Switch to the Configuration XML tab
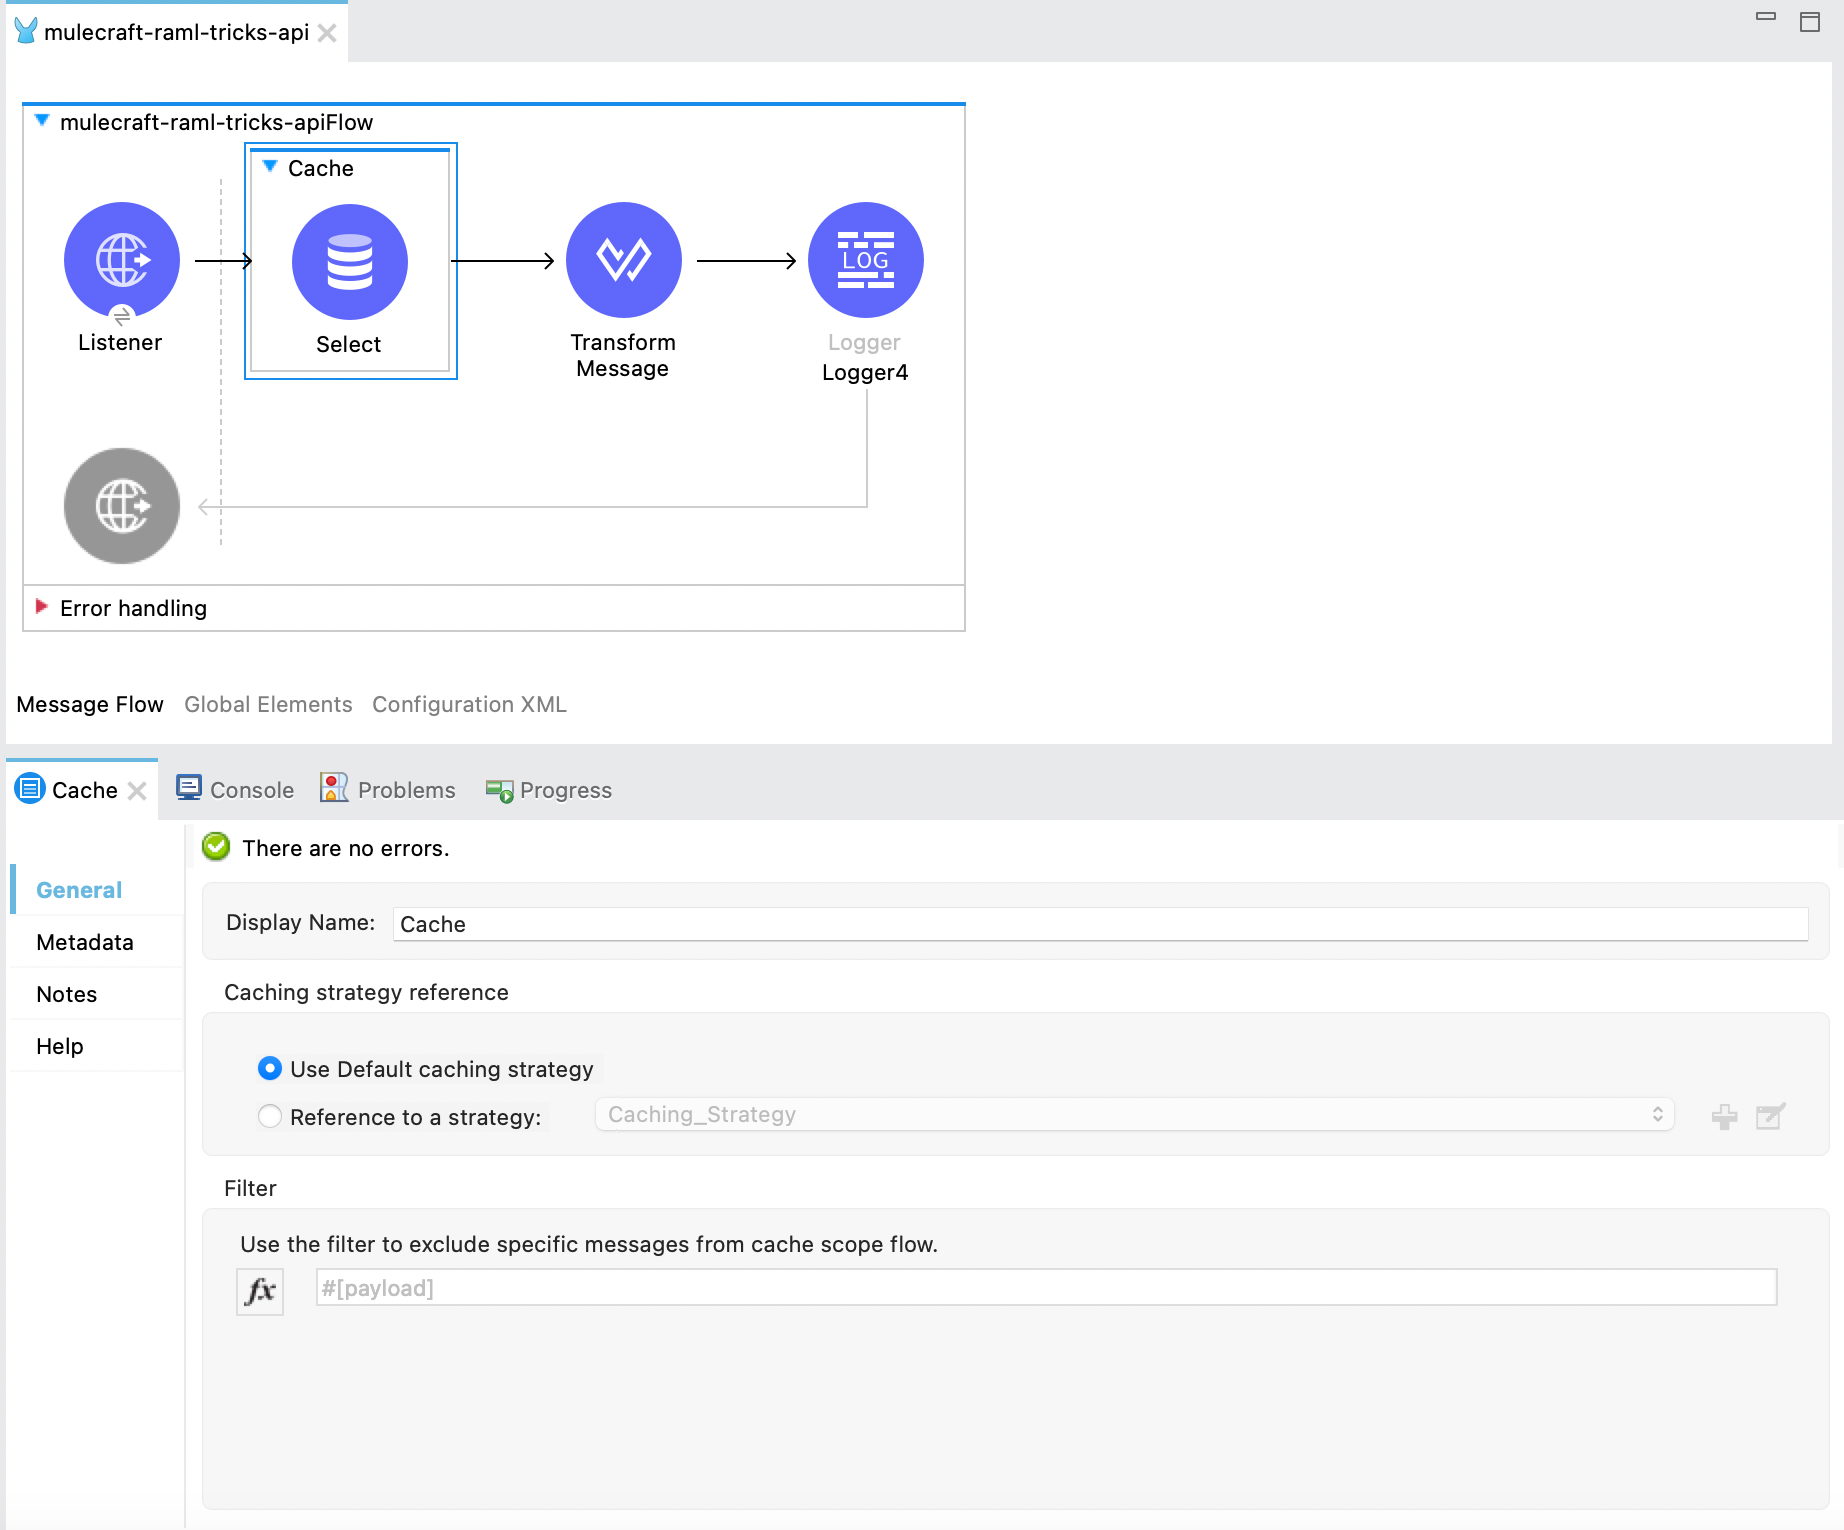This screenshot has width=1844, height=1530. pos(469,704)
